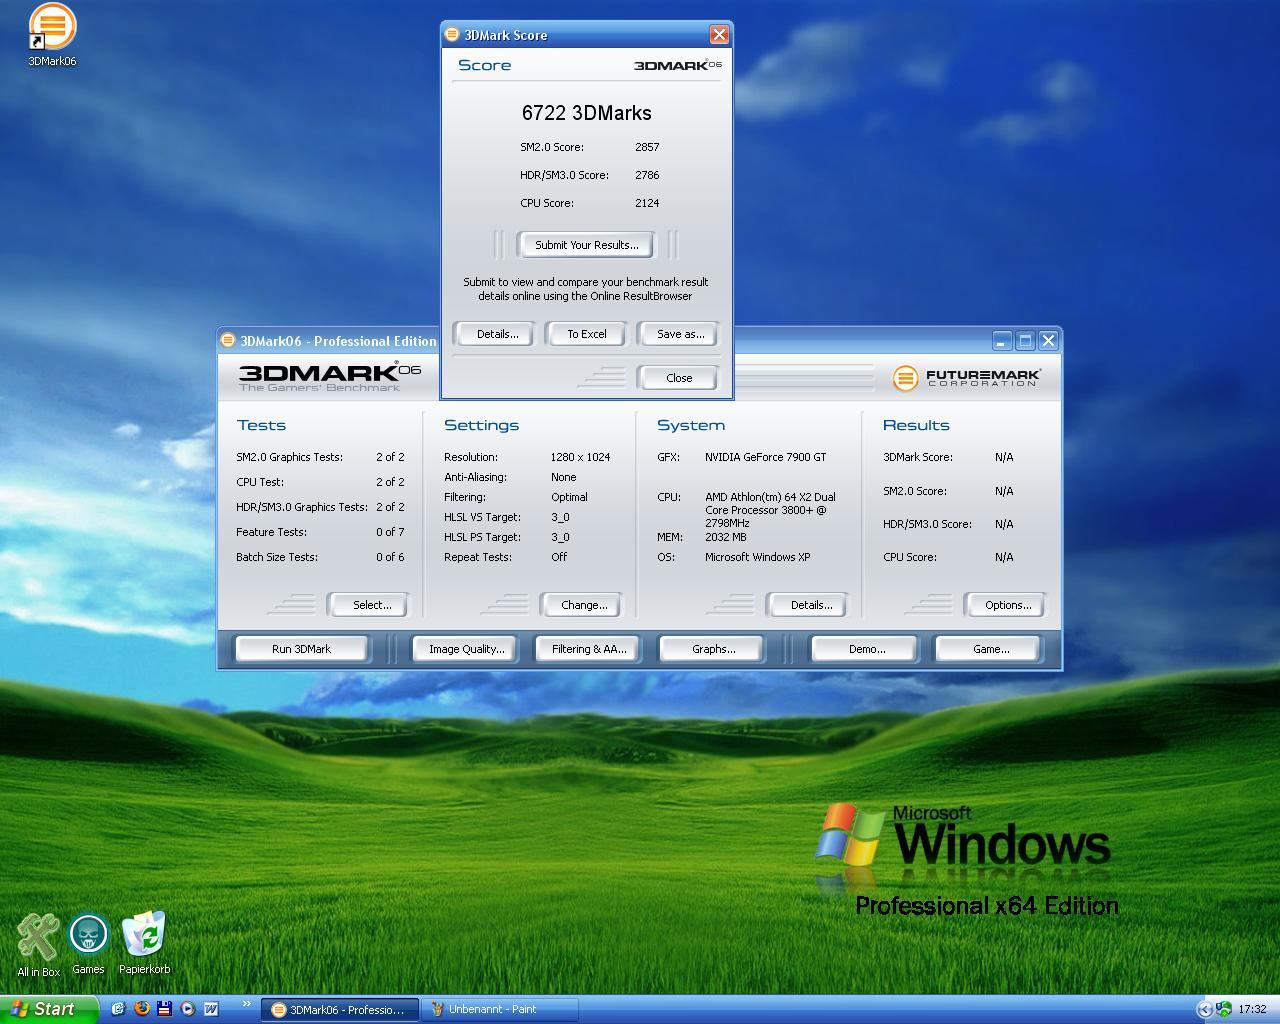Viewport: 1280px width, 1024px height.
Task: Click the first quick launch icon next to Start
Action: point(118,1009)
